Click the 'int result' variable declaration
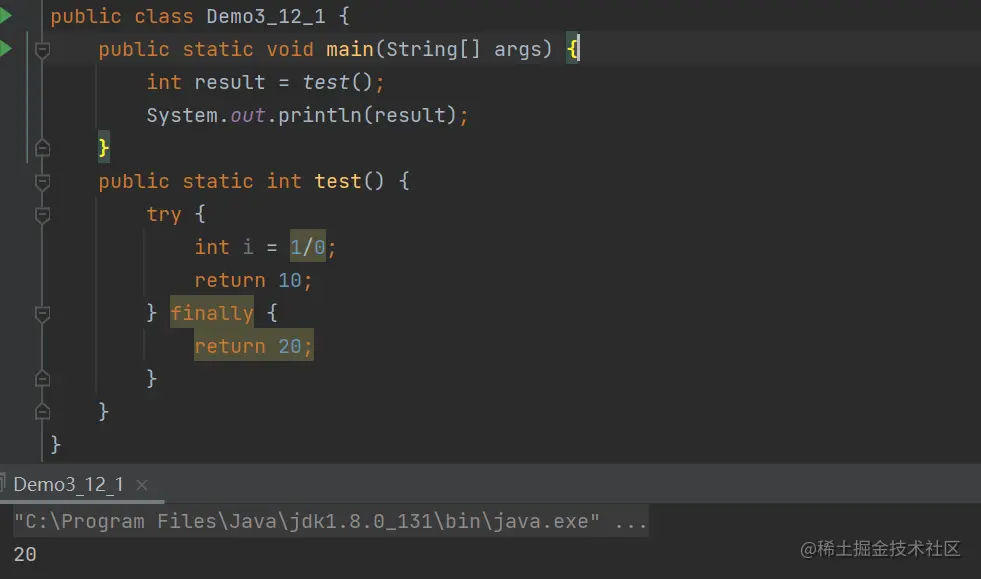Image resolution: width=981 pixels, height=579 pixels. pyautogui.click(x=206, y=83)
